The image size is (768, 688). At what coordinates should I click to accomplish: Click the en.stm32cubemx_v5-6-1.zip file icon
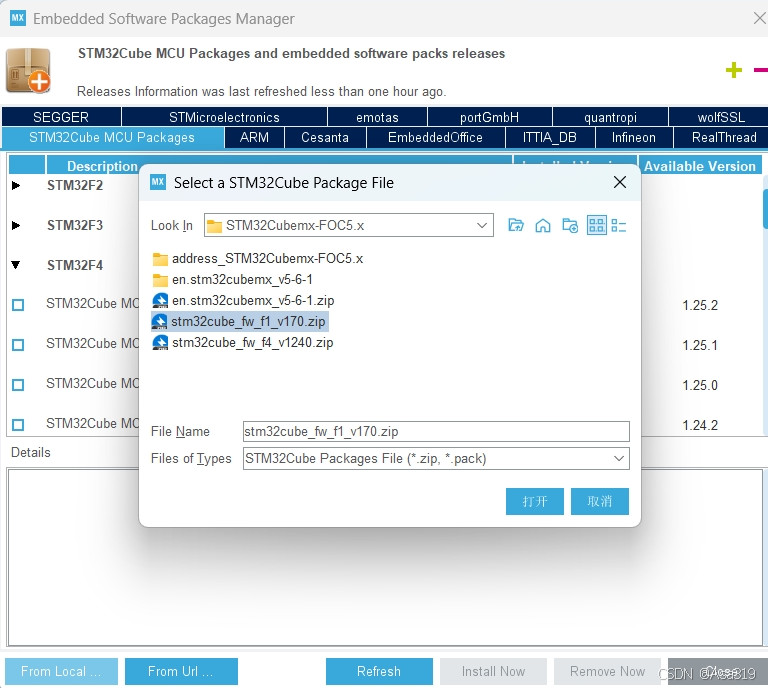pyautogui.click(x=160, y=300)
